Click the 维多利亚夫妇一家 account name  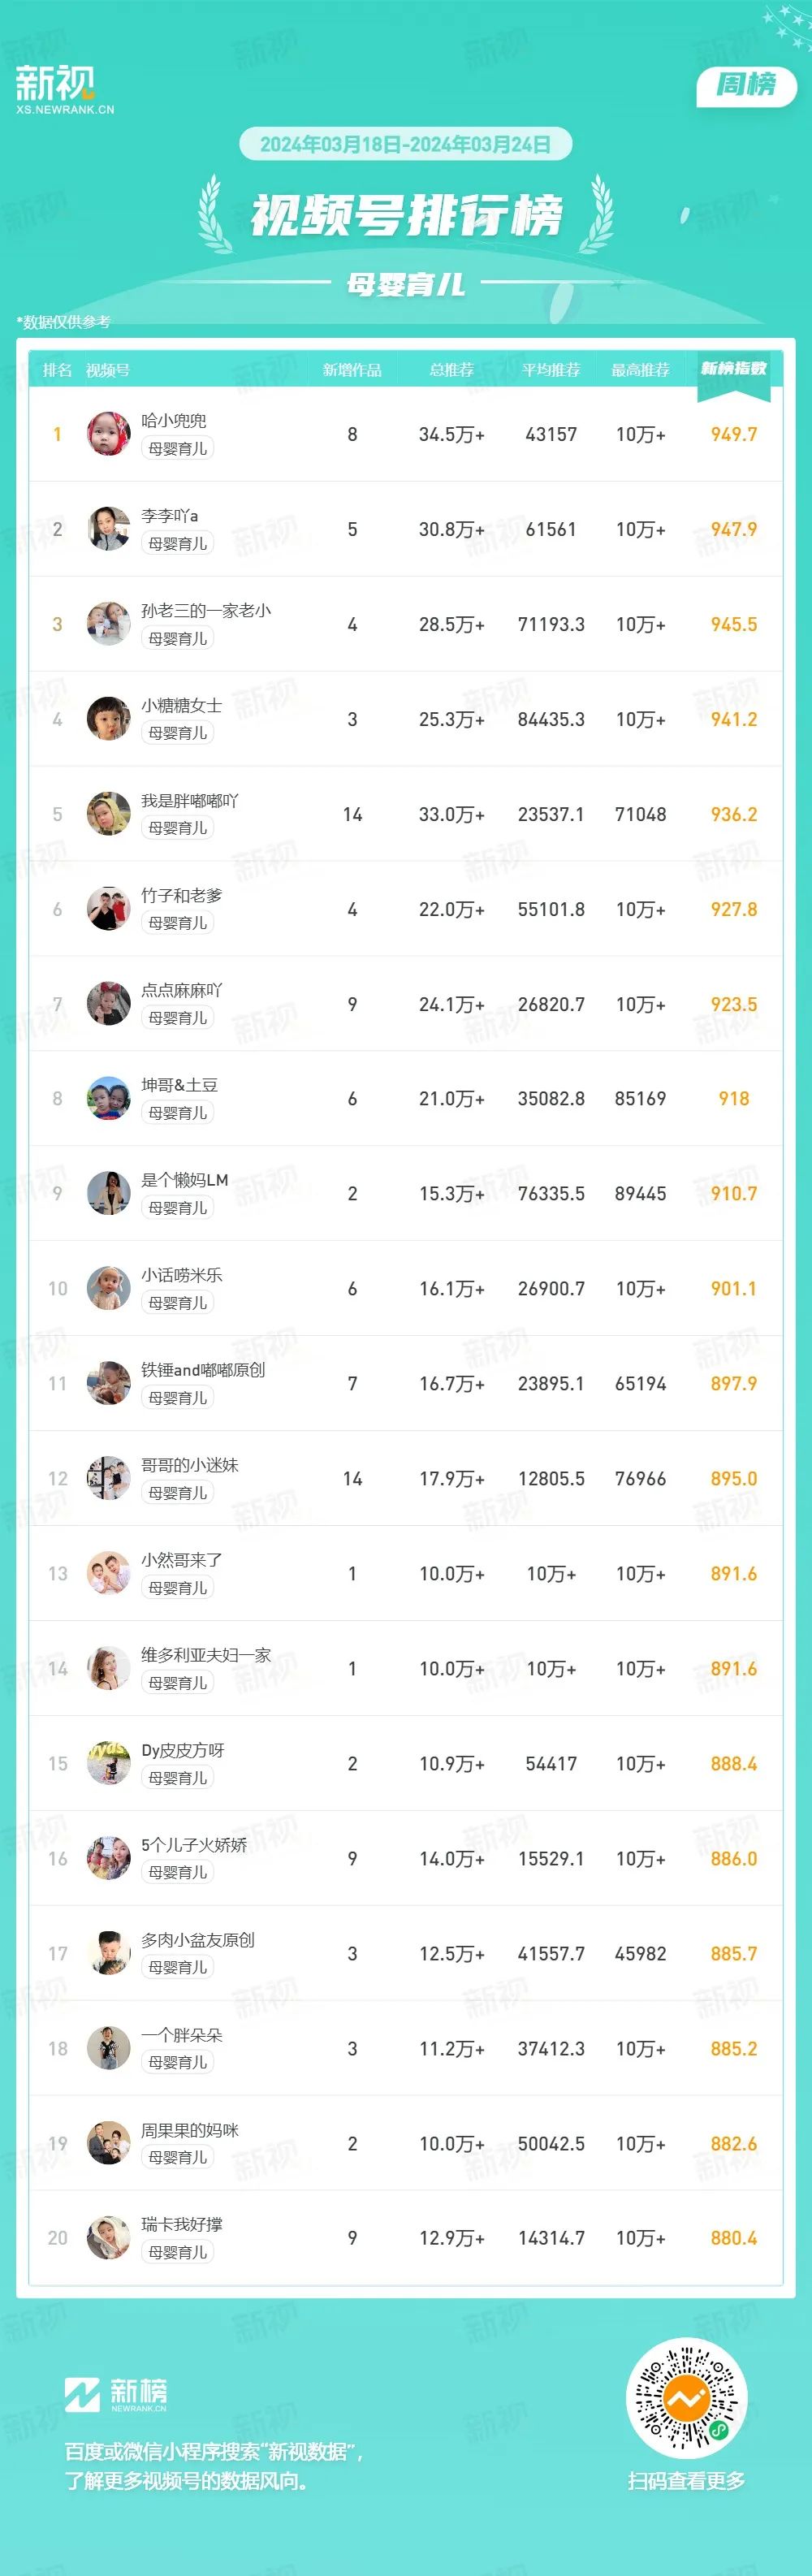click(206, 1656)
